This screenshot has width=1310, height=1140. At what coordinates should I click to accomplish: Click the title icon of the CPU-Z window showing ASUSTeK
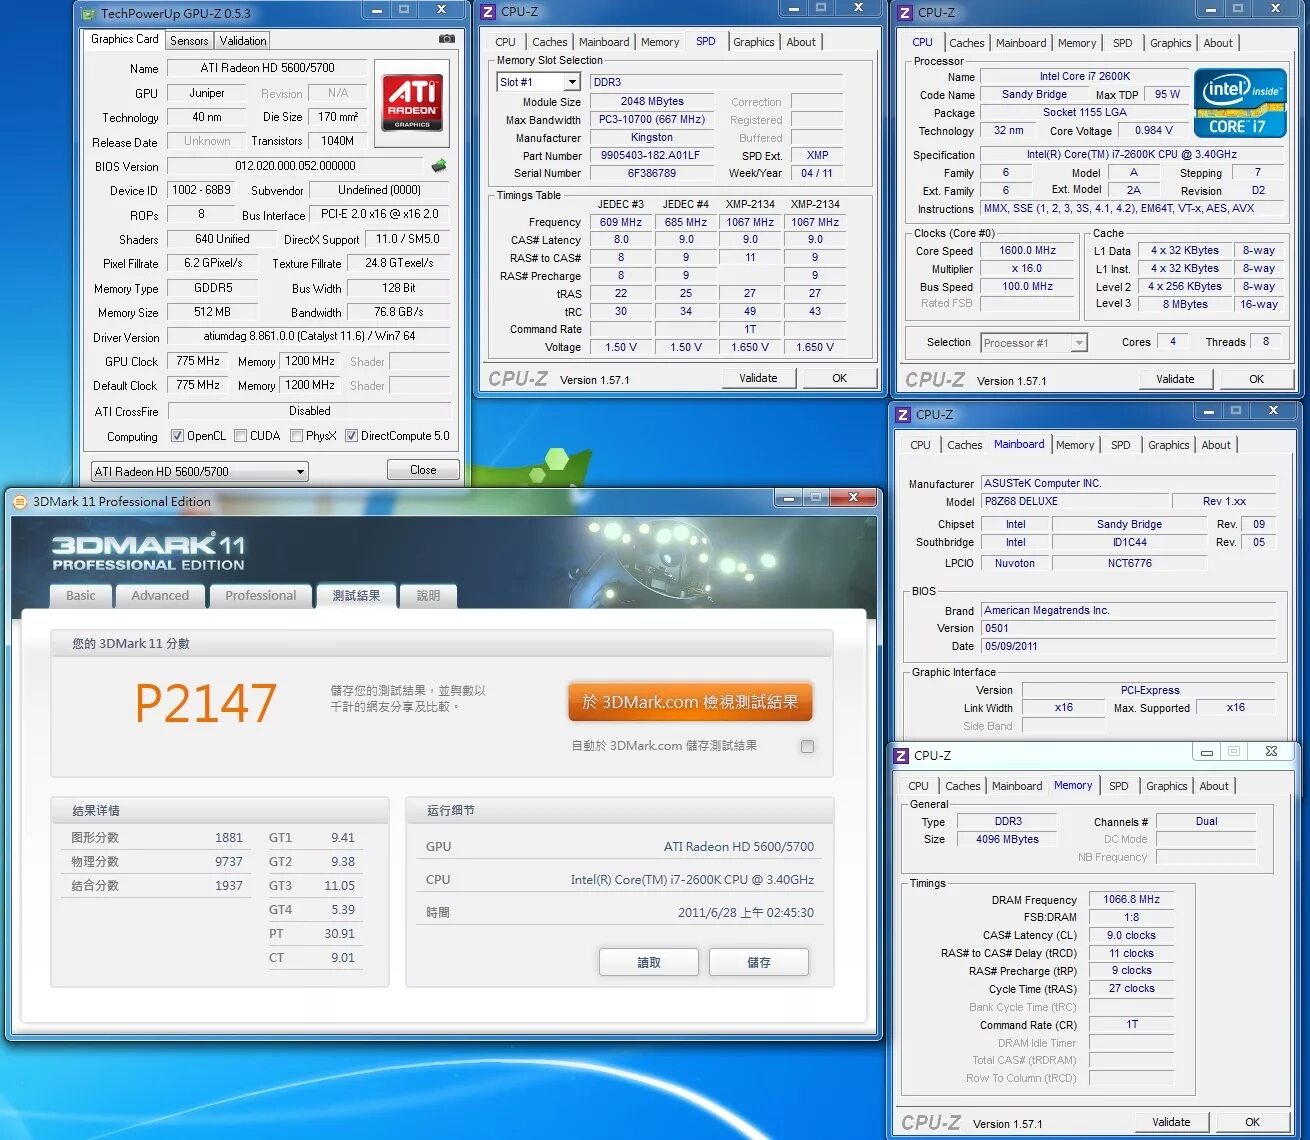903,414
